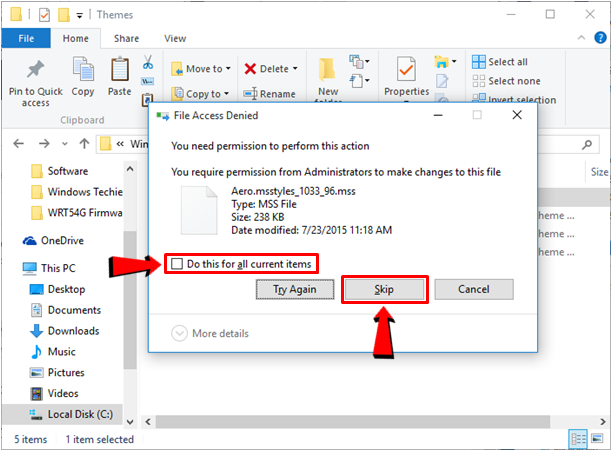Click the search magnifier icon
Viewport: 612px width, 451px height.
pyautogui.click(x=587, y=145)
